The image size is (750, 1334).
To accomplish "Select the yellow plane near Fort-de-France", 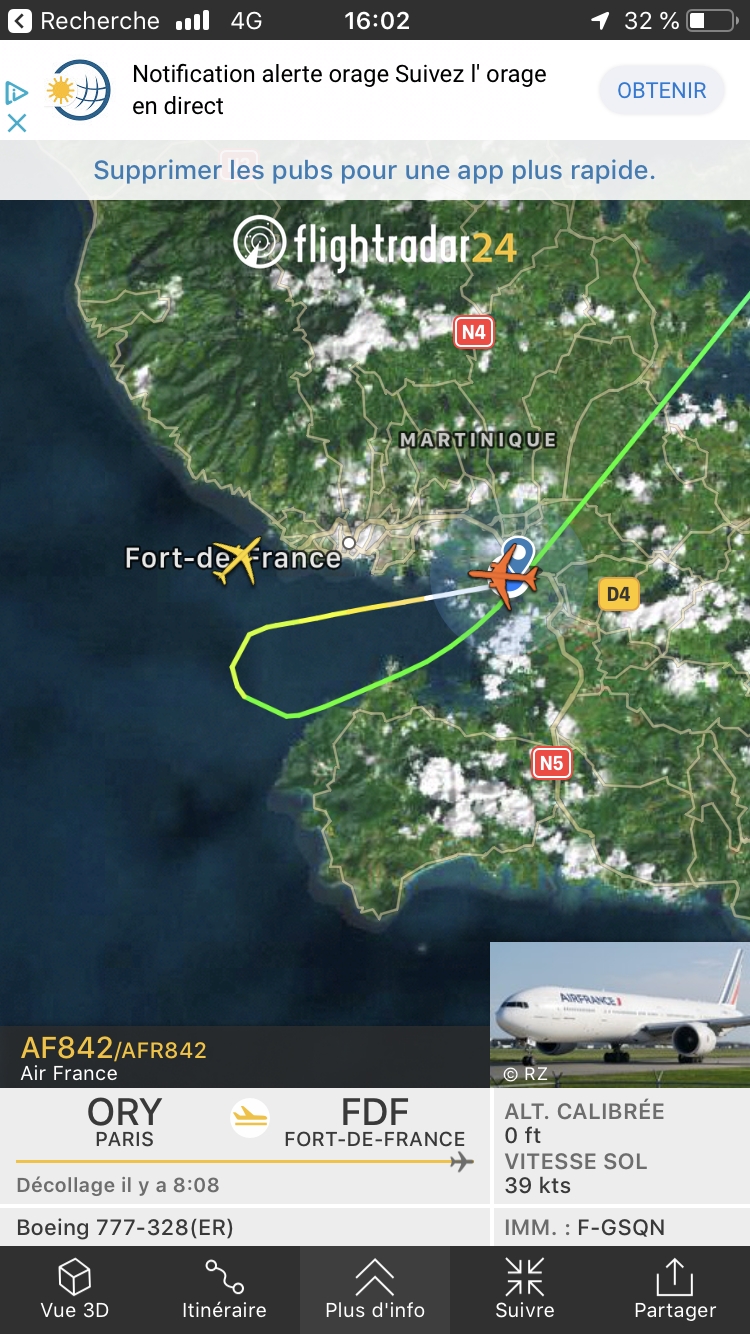I will tap(238, 561).
